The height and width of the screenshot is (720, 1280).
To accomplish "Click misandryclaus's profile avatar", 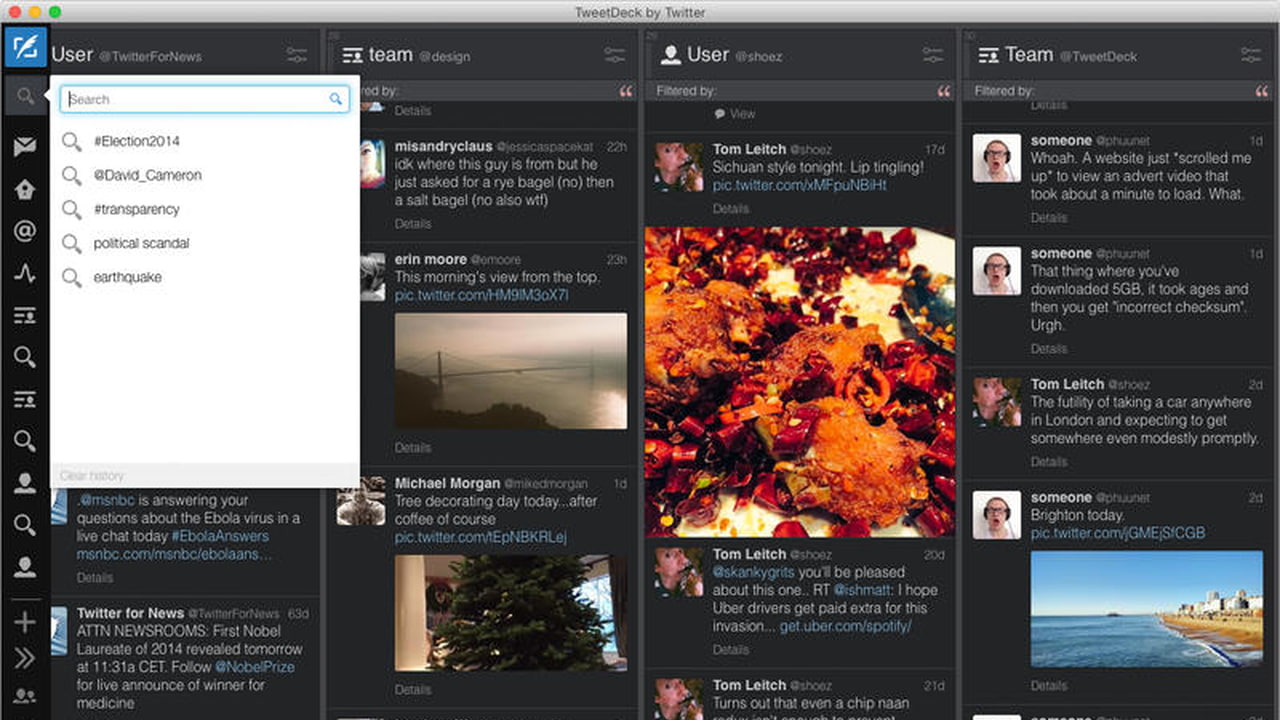I will pos(372,163).
